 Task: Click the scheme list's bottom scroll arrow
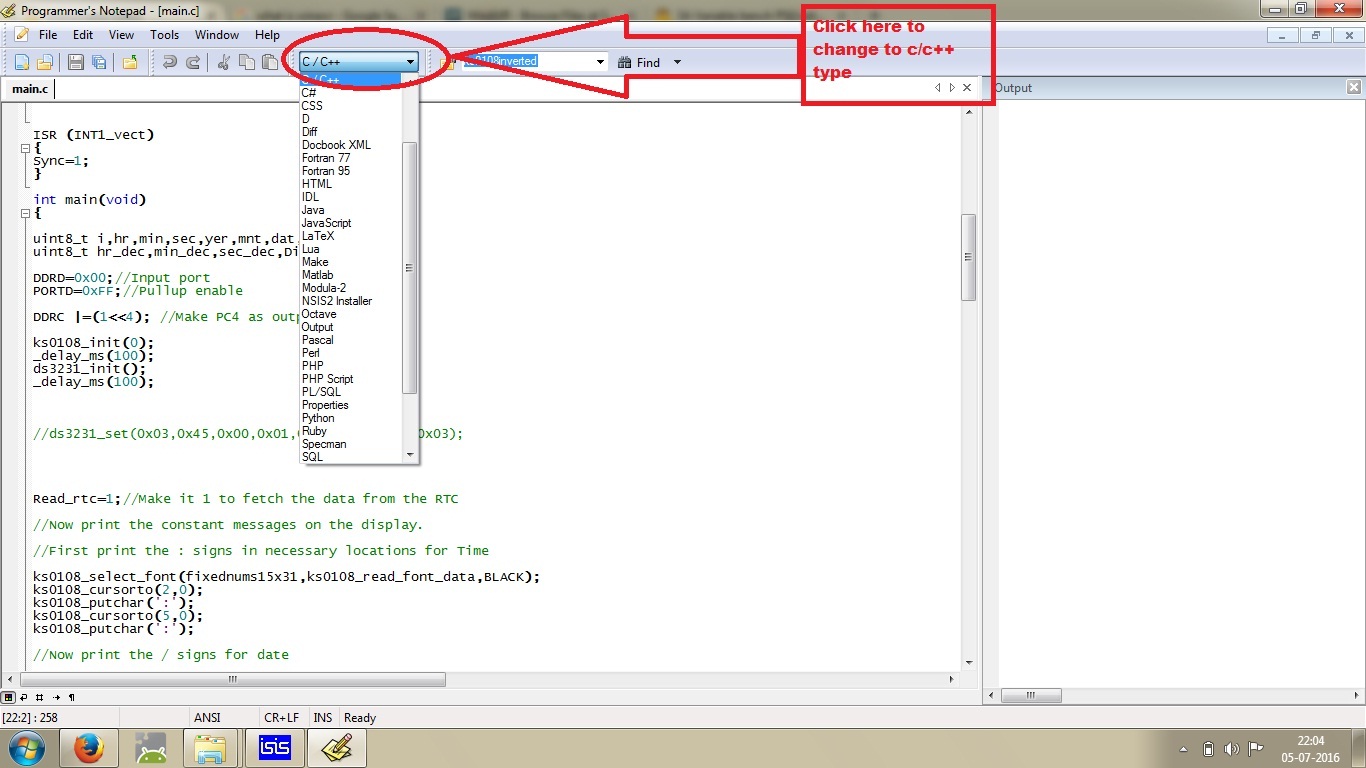(x=409, y=455)
